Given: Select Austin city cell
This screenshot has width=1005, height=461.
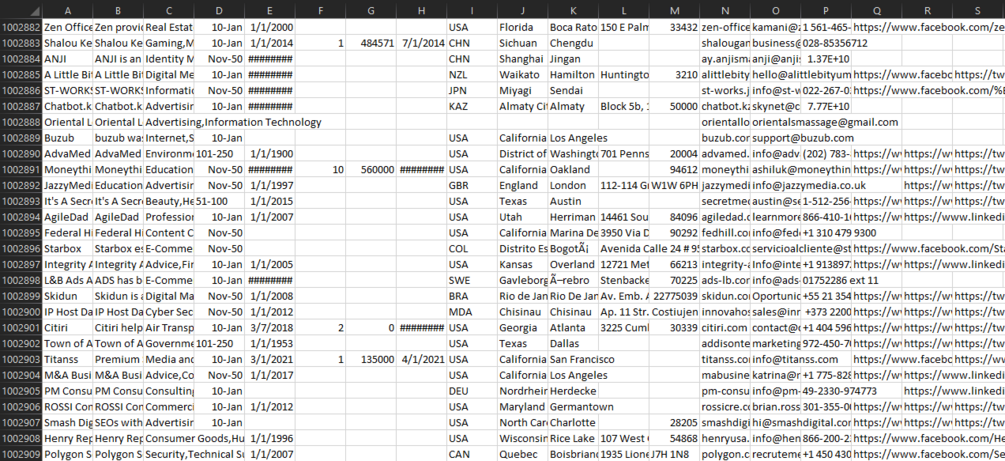Looking at the screenshot, I should point(573,201).
